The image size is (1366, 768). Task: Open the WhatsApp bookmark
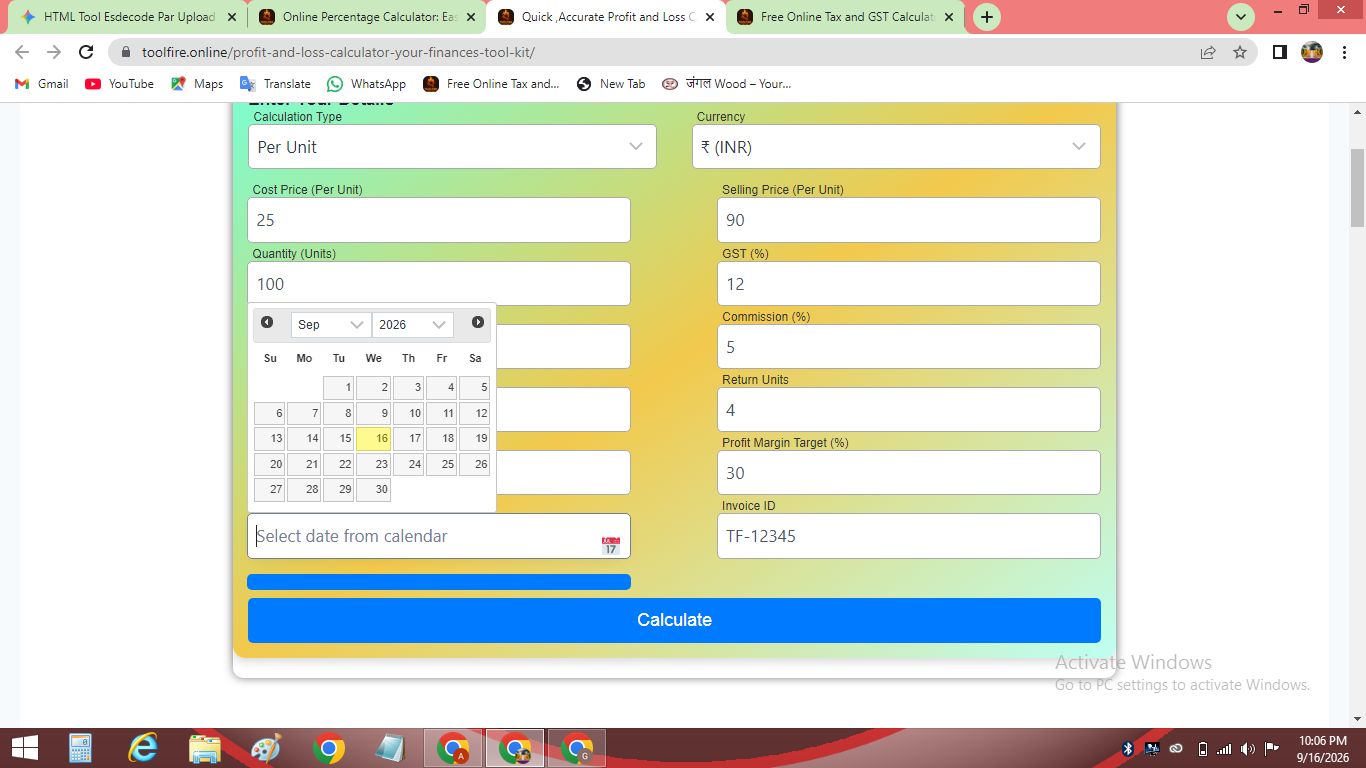[x=367, y=84]
